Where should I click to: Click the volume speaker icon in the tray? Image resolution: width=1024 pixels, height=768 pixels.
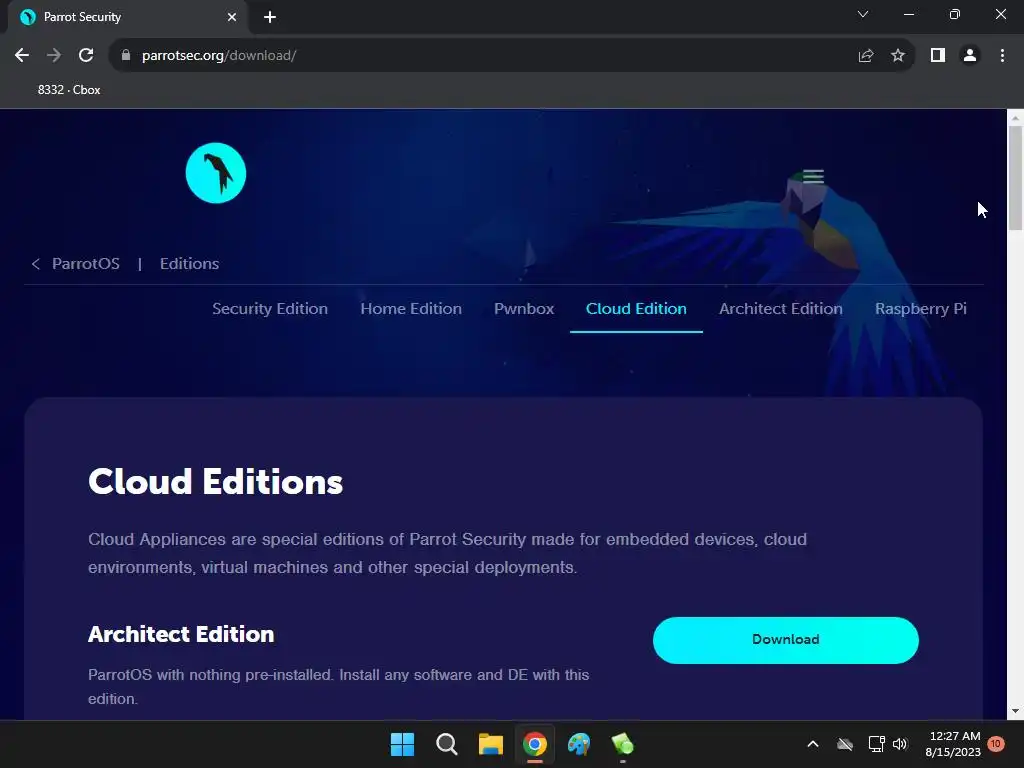901,744
